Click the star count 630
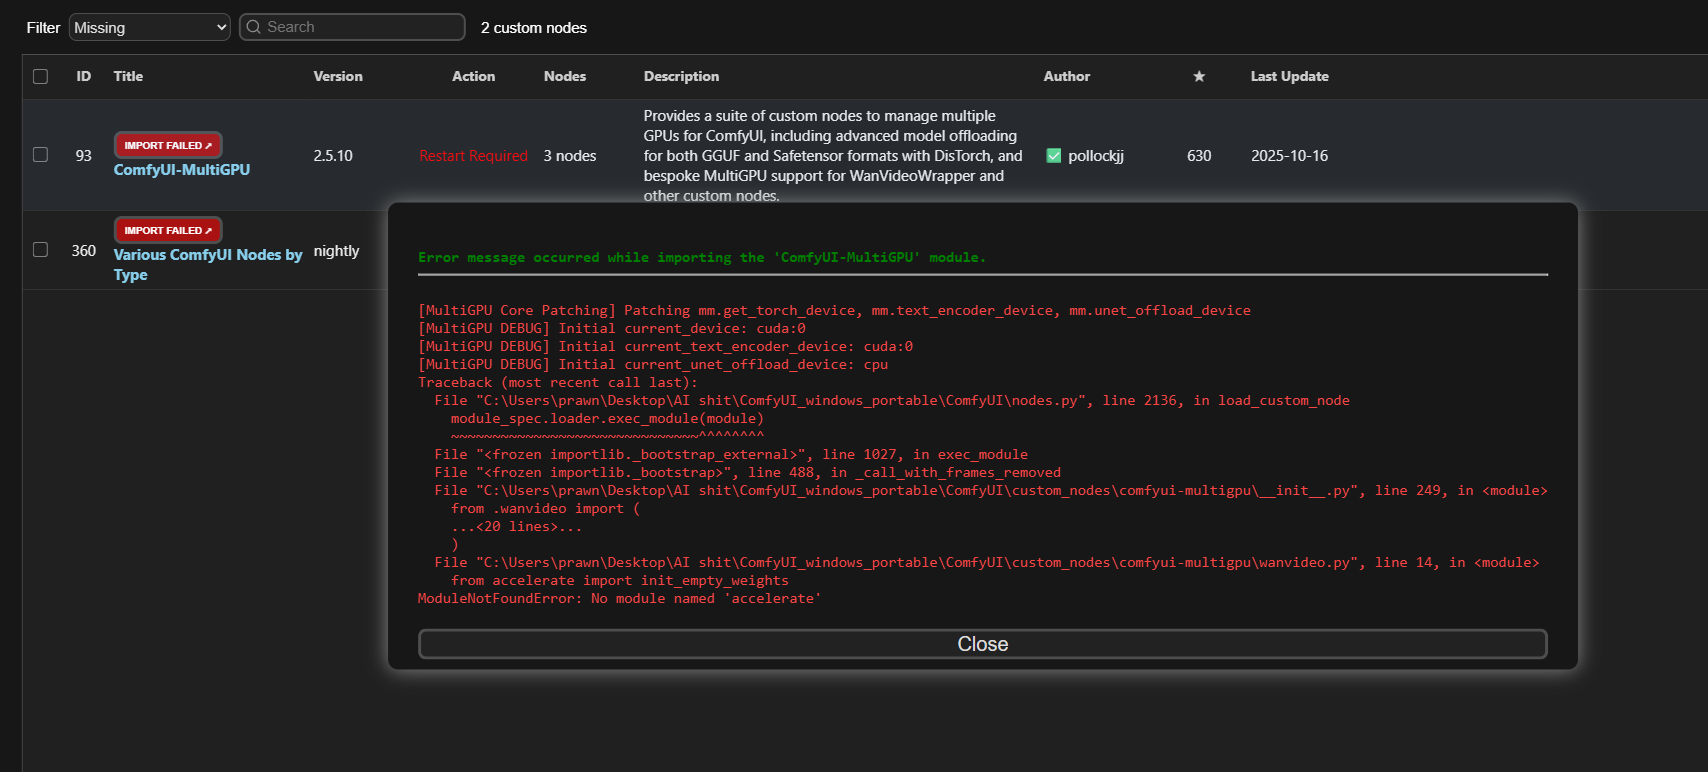Screen dimensions: 1708x772 [1199, 156]
